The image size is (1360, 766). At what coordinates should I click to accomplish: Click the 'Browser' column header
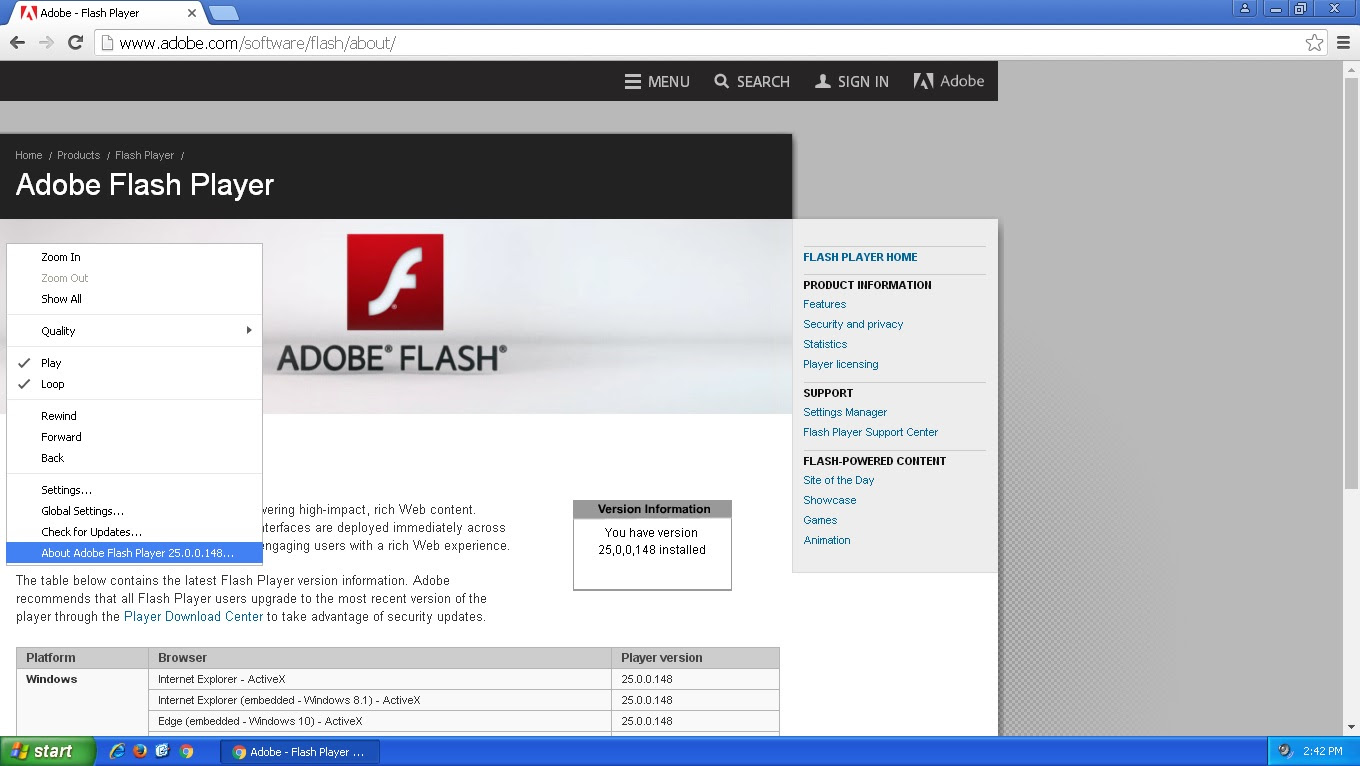tap(380, 658)
